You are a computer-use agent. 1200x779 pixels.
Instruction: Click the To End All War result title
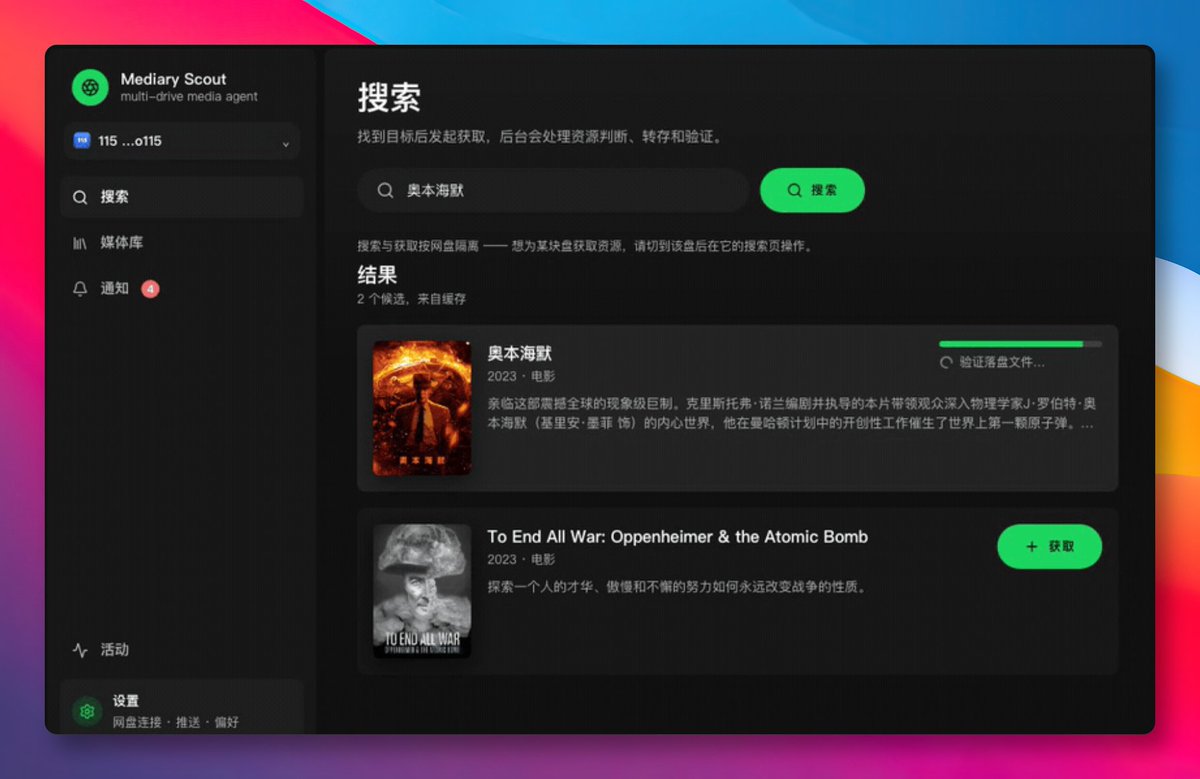pos(677,537)
